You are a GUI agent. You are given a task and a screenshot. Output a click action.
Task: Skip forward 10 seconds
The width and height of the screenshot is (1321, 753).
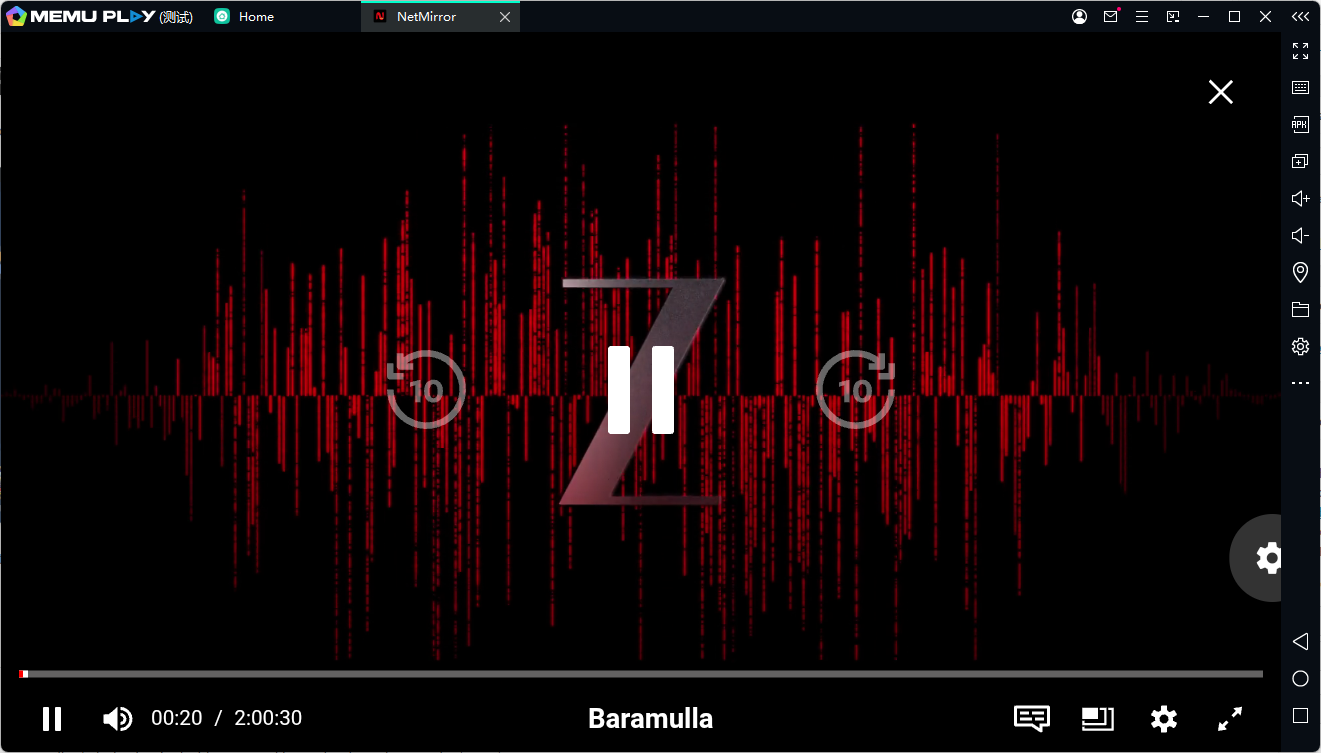pos(855,389)
